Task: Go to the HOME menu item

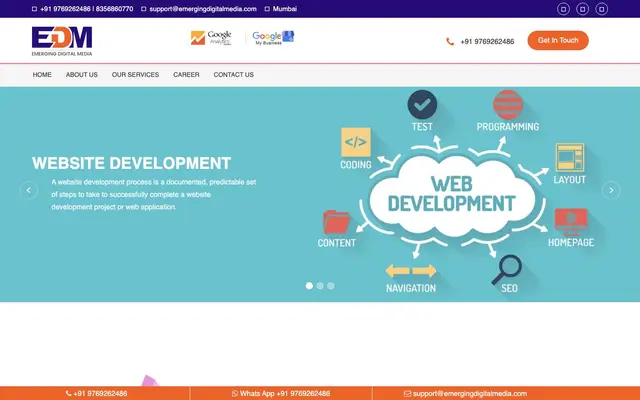Action: point(42,75)
